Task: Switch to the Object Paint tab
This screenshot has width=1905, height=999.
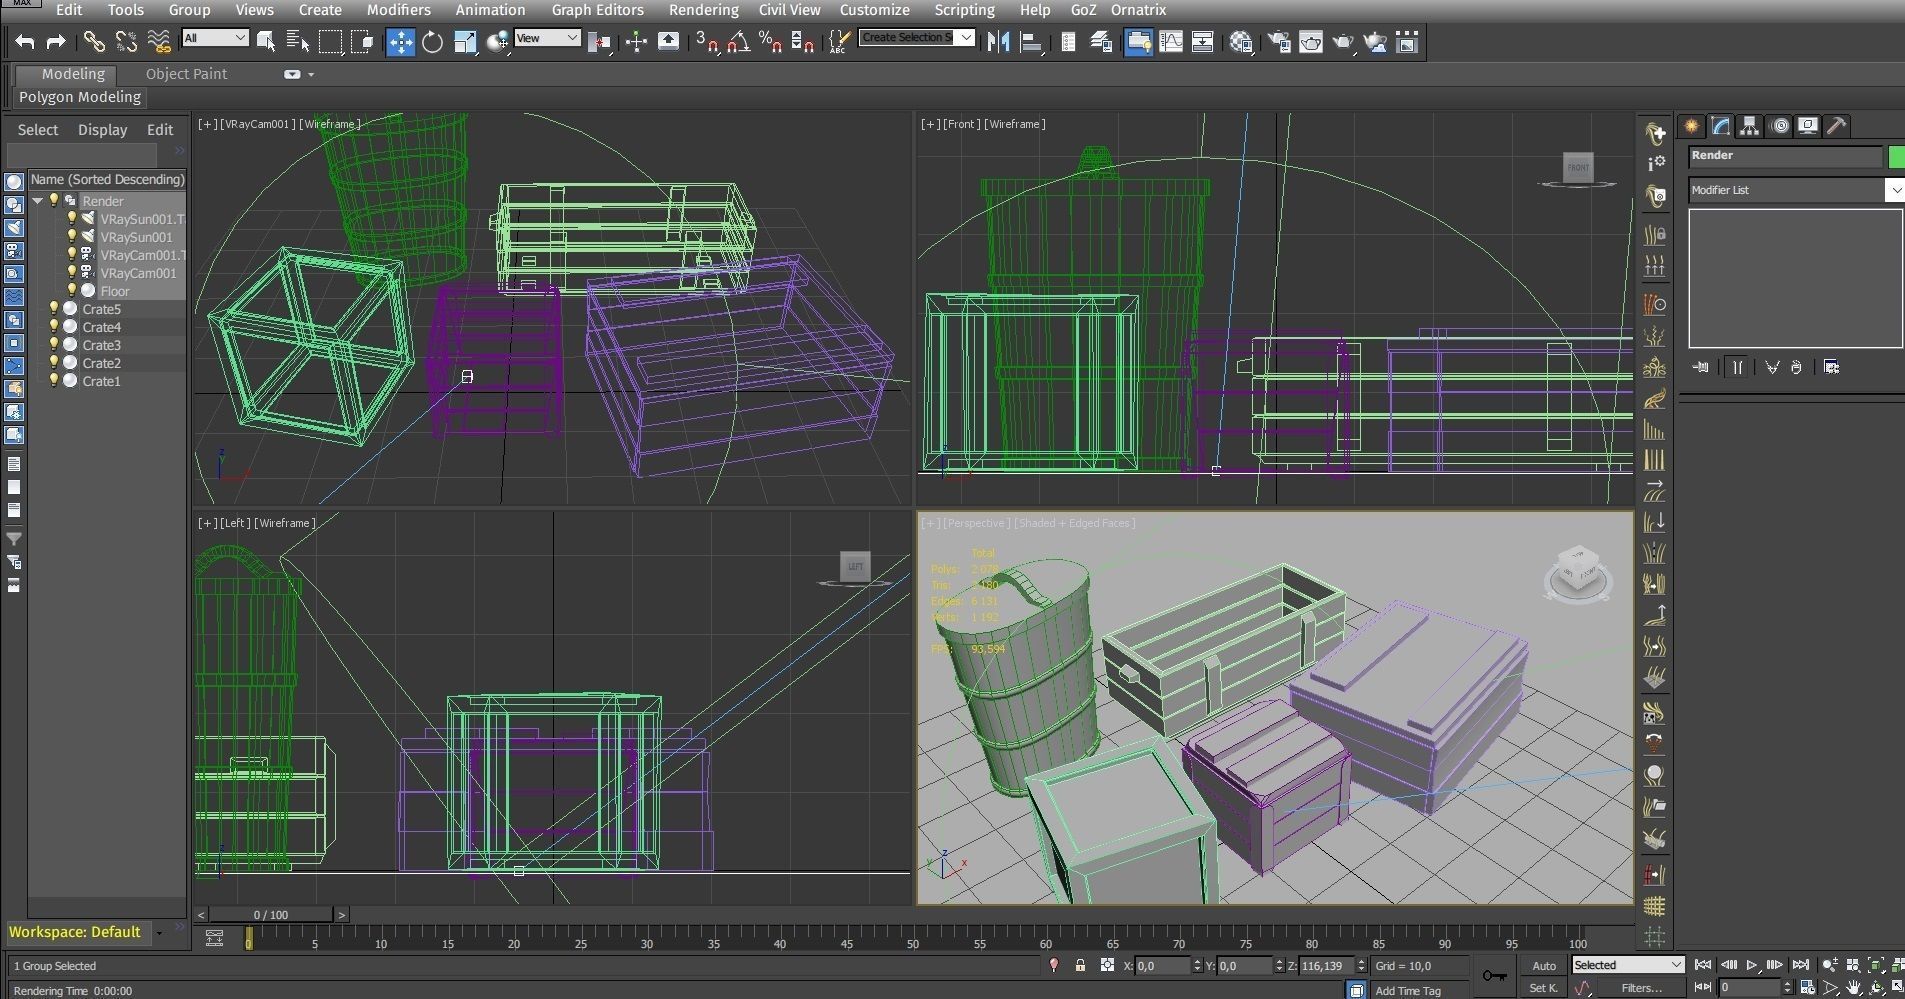Action: pos(185,73)
